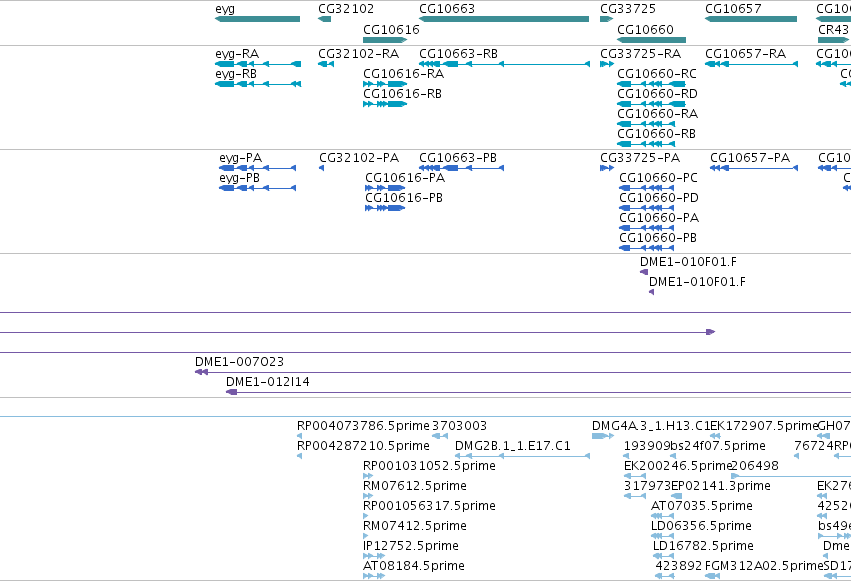Image resolution: width=851 pixels, height=581 pixels.
Task: Click the LD06356.5prime EST label
Action: [x=701, y=526]
